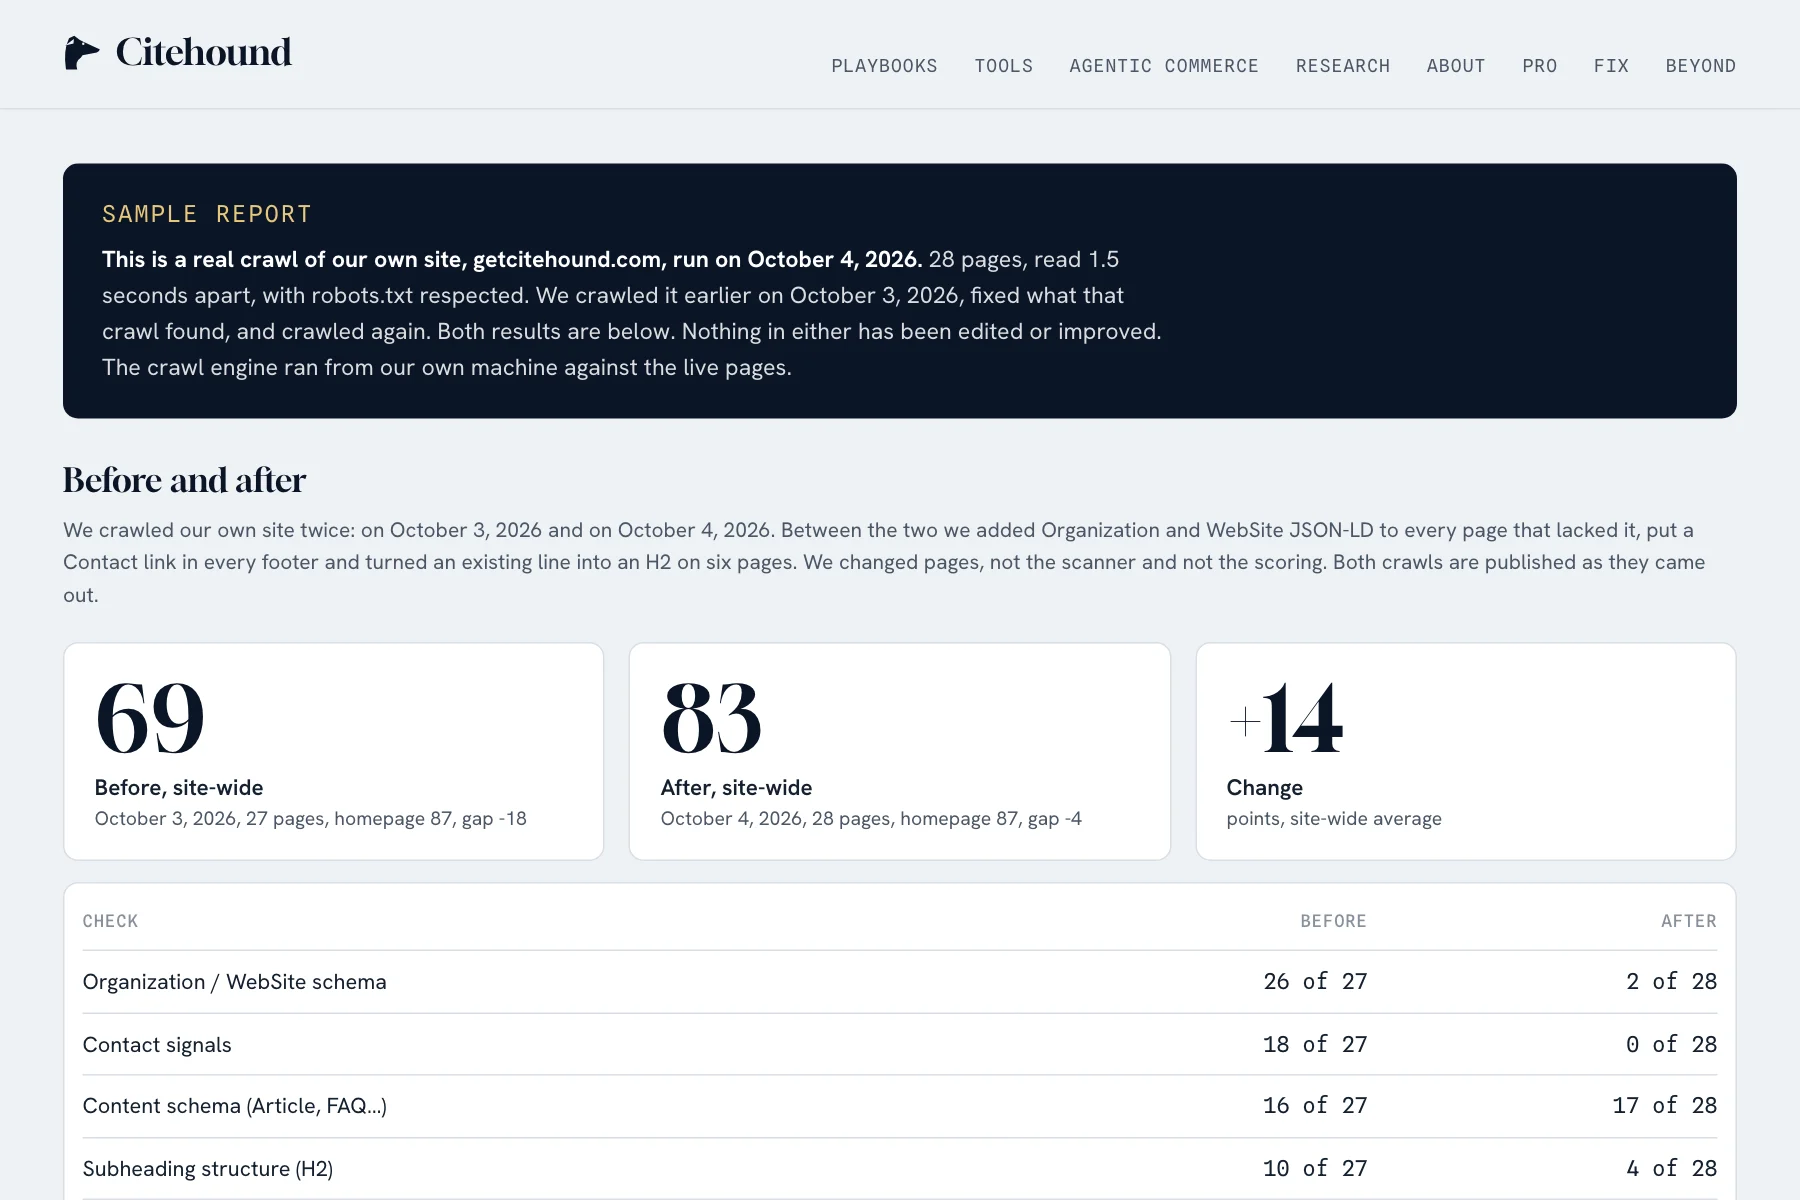
Task: Click the 'October 3, 2026, 27 pages' detail line
Action: pos(310,819)
